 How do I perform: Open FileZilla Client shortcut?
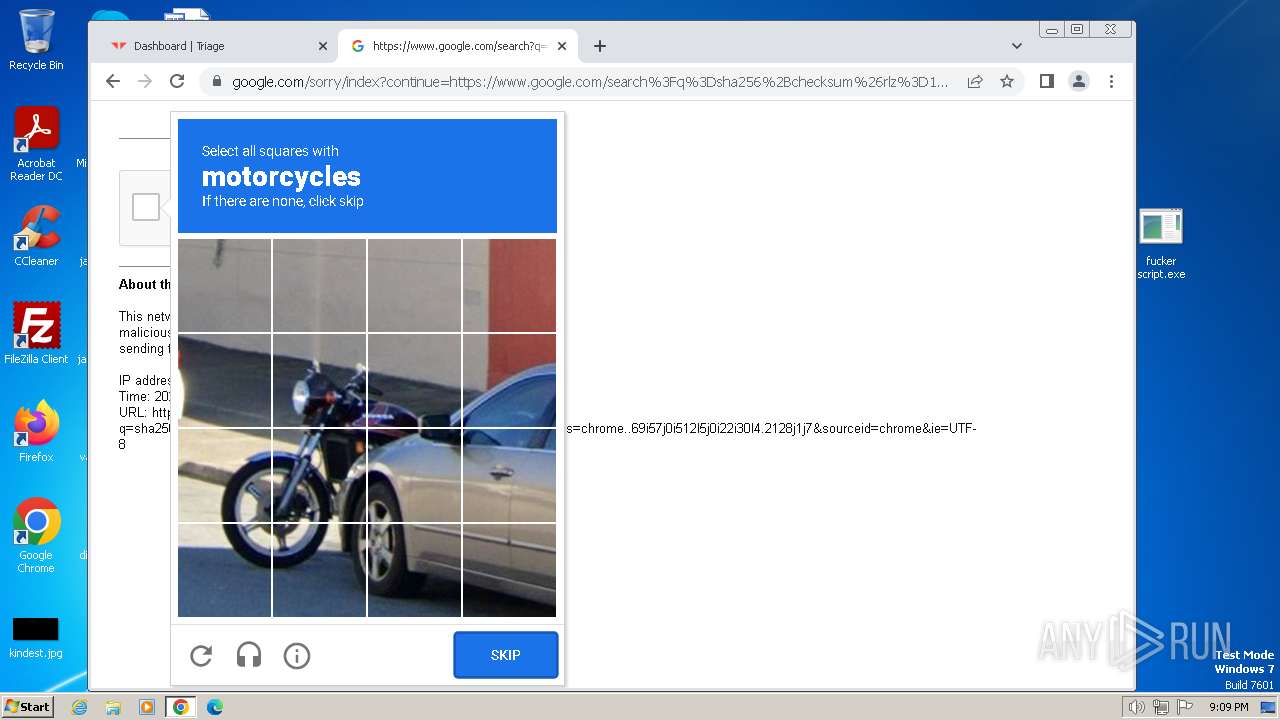click(x=36, y=333)
